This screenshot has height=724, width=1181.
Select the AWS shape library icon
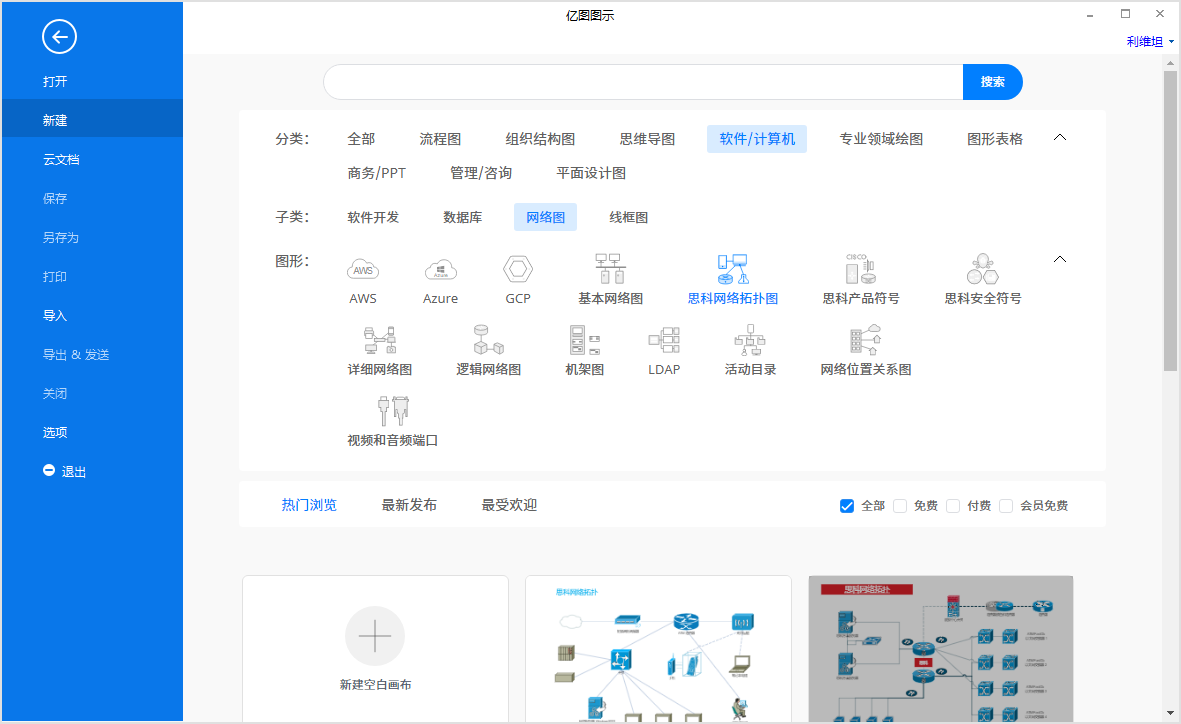(x=363, y=270)
